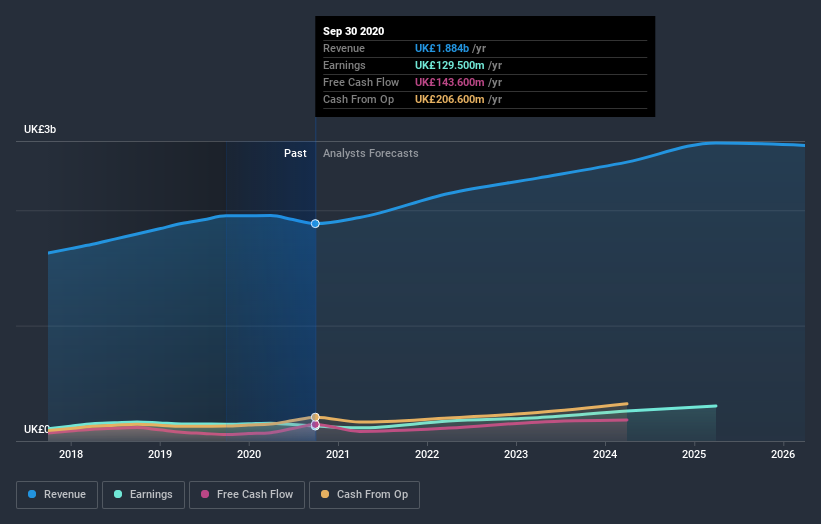Toggle the Earnings legend button
Viewport: 821px width, 524px height.
pos(143,495)
